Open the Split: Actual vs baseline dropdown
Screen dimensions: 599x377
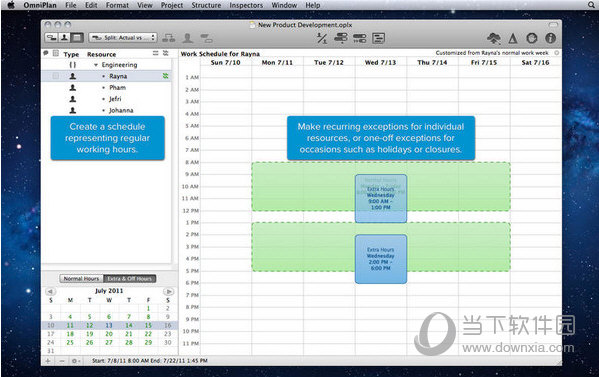point(123,37)
